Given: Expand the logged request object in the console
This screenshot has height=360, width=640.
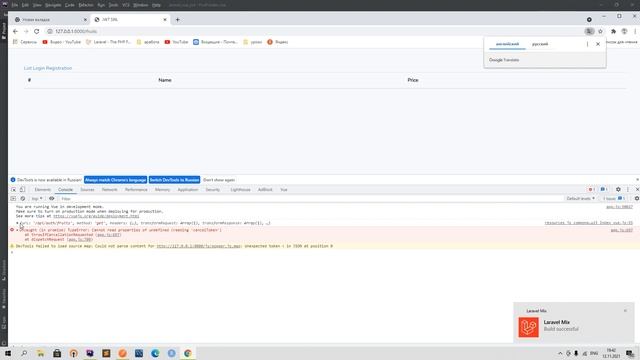Looking at the screenshot, I should pos(18,223).
